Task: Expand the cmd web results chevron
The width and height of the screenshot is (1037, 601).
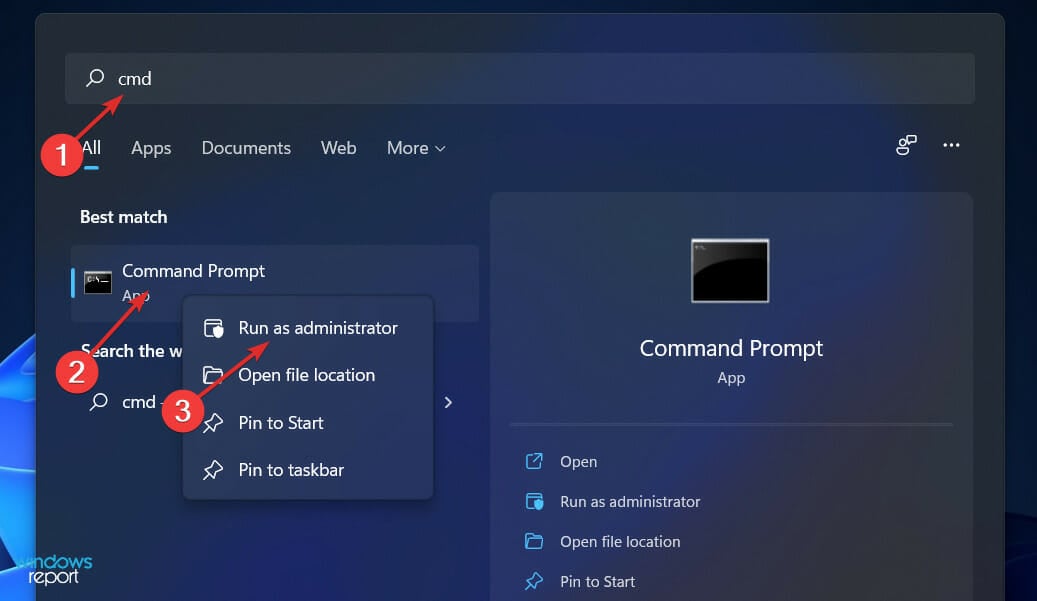Action: tap(448, 402)
